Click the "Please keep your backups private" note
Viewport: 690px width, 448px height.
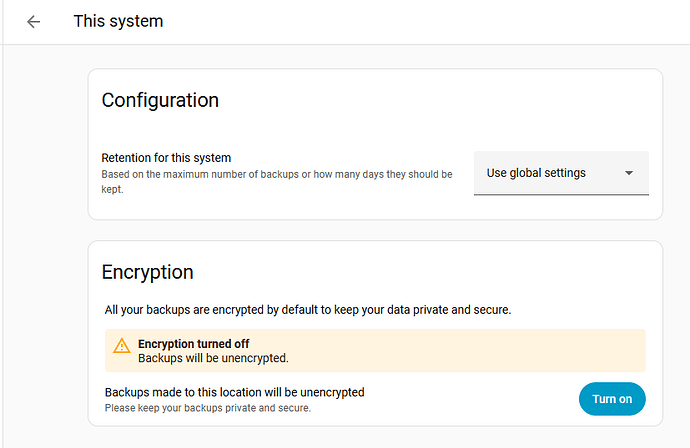pos(208,408)
